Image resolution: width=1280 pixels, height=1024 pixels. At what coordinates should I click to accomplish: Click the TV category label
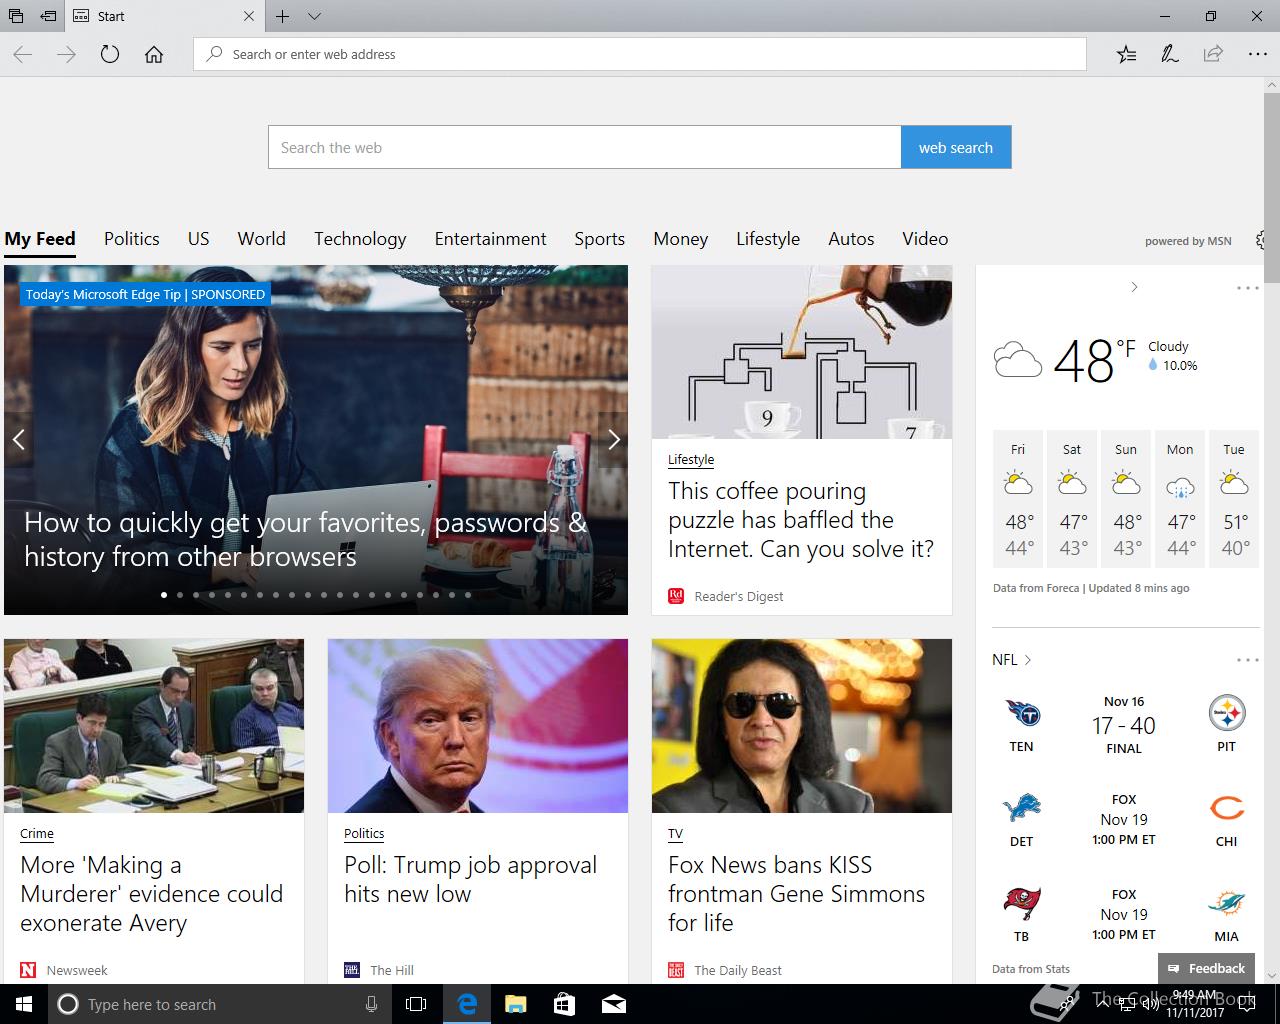676,834
